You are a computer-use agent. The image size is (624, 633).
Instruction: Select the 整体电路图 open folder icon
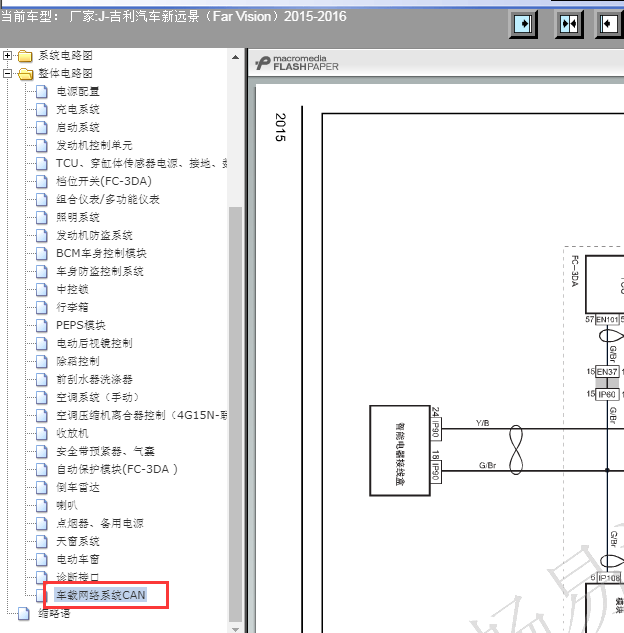tap(26, 73)
